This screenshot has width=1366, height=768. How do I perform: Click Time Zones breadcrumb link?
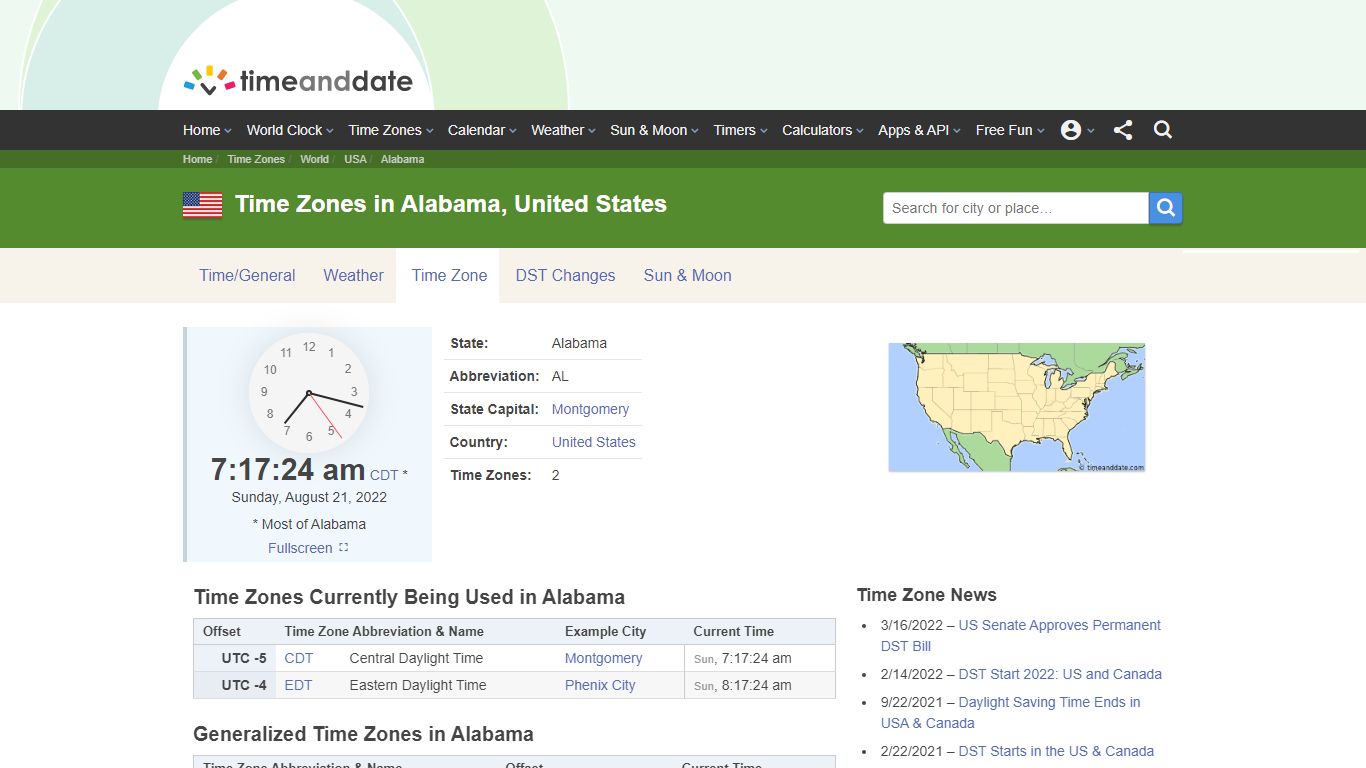[256, 159]
